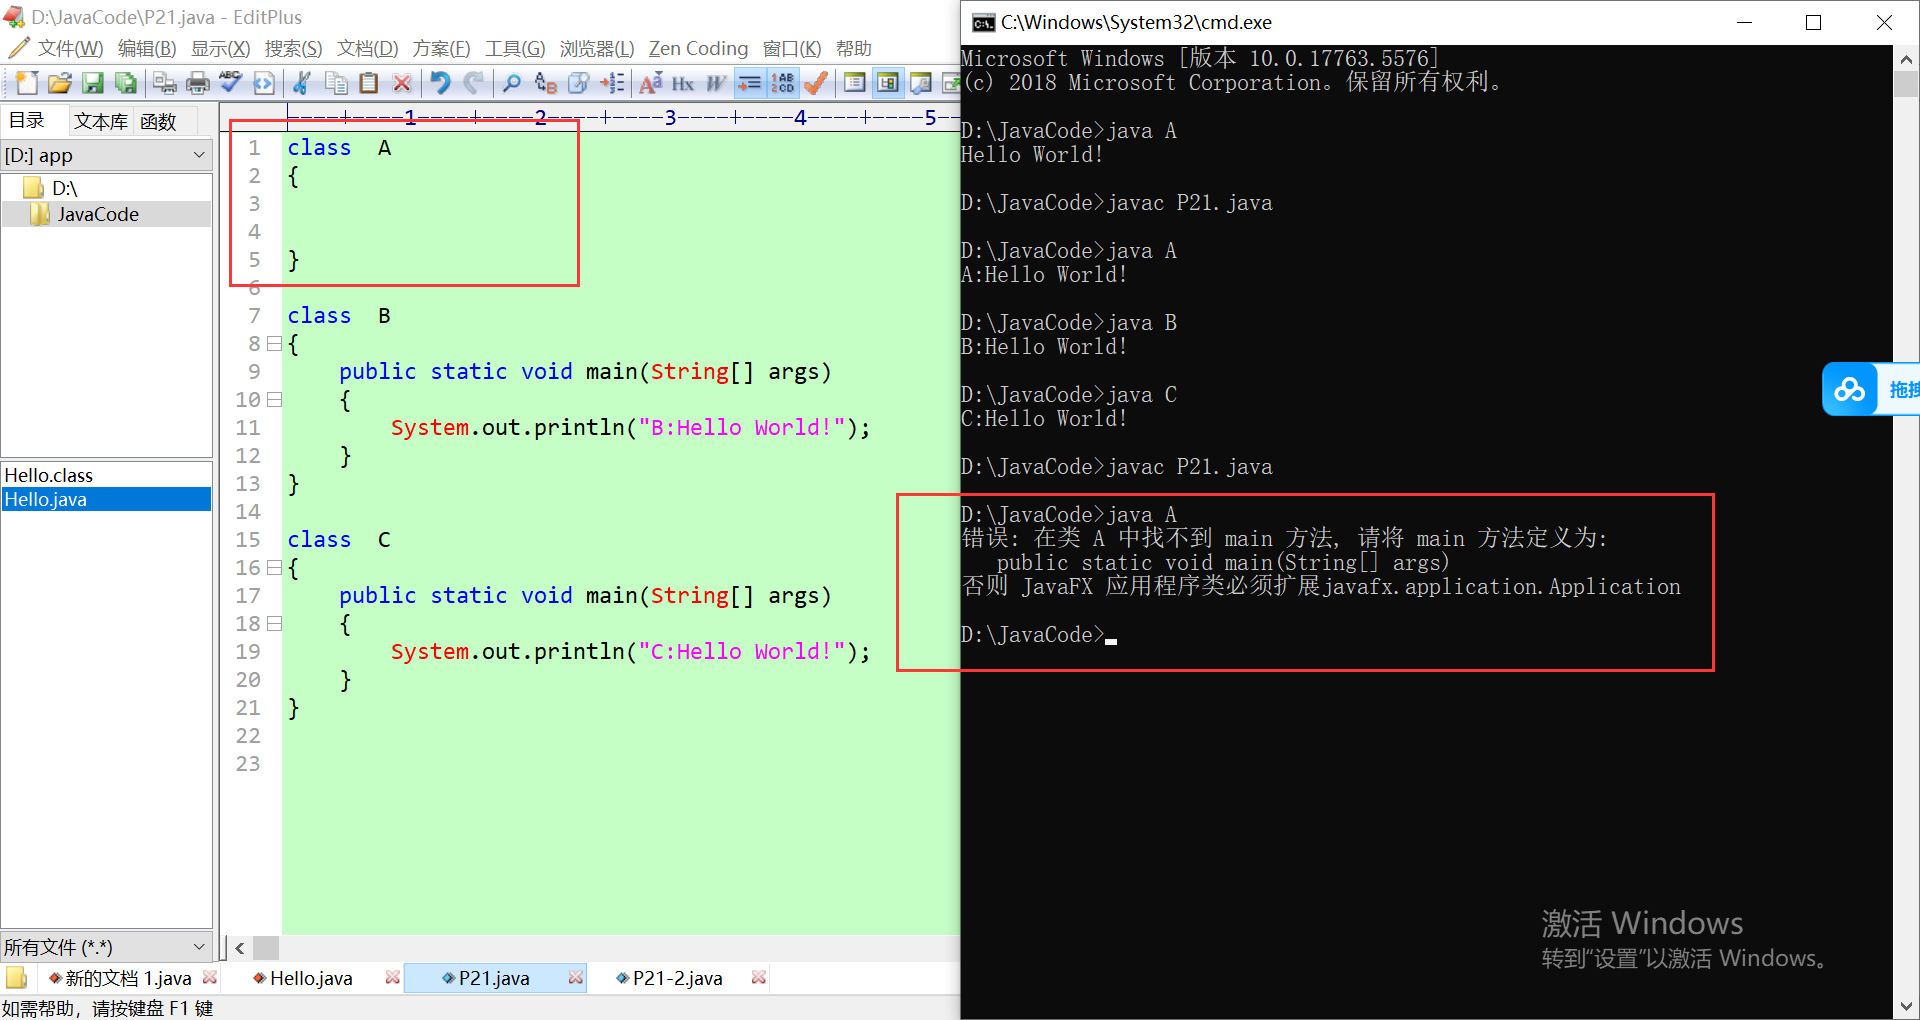Maximize the cmd.exe window
Viewport: 1920px width, 1020px height.
[x=1813, y=22]
